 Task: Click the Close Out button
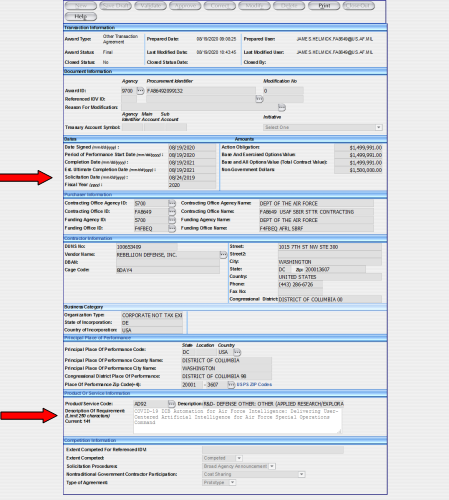(359, 6)
